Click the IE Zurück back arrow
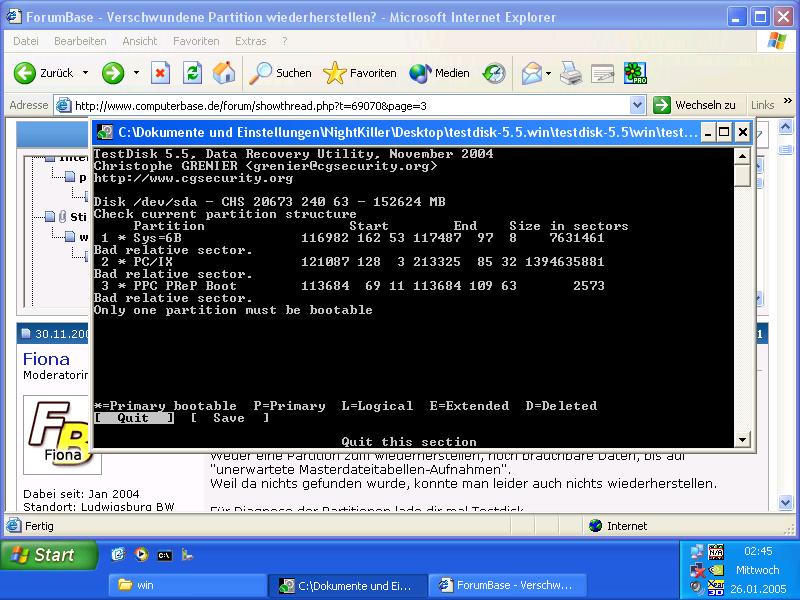 24,73
